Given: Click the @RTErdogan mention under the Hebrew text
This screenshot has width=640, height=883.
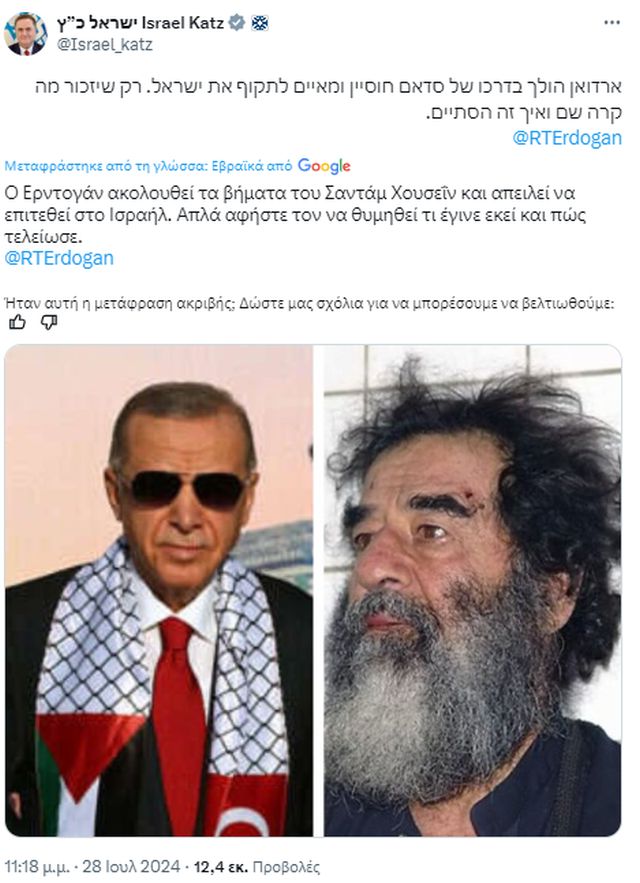Looking at the screenshot, I should pos(567,138).
